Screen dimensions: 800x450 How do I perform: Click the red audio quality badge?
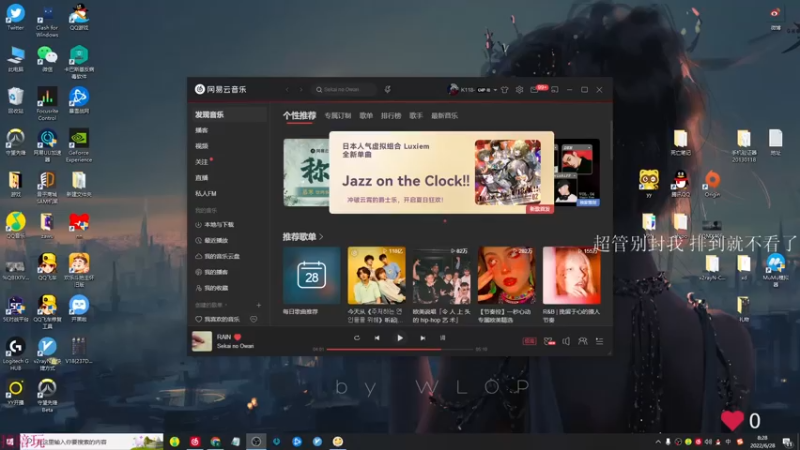[x=529, y=341]
